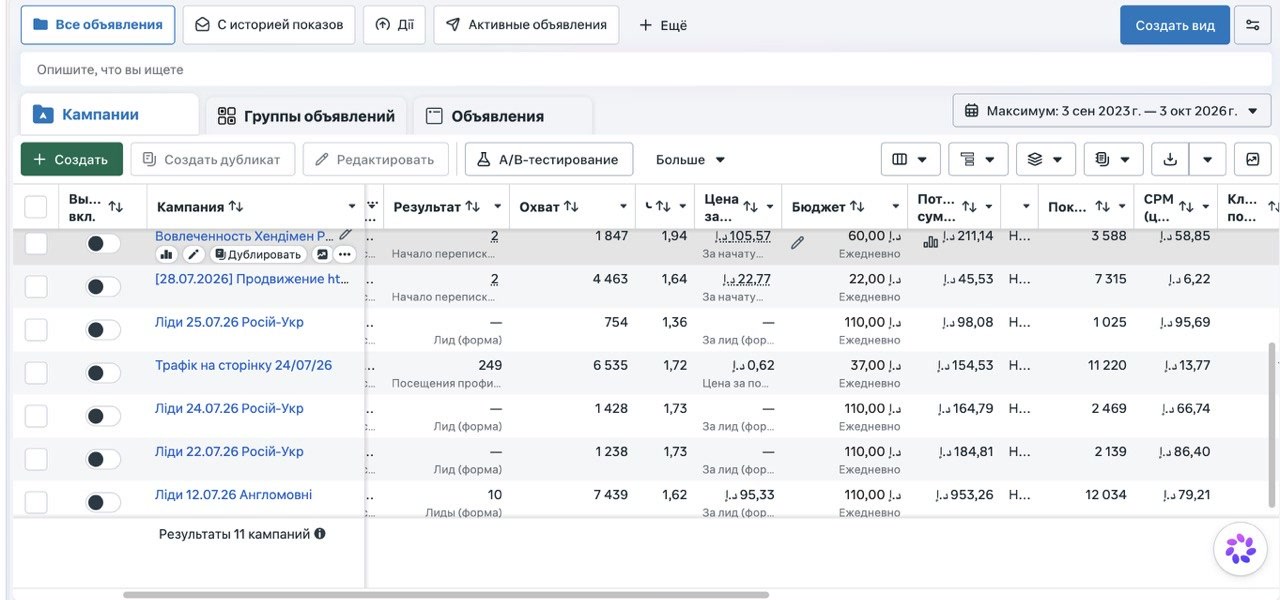
Task: Toggle switch for Ліди 12.07.26 Англомовні
Action: coord(103,502)
